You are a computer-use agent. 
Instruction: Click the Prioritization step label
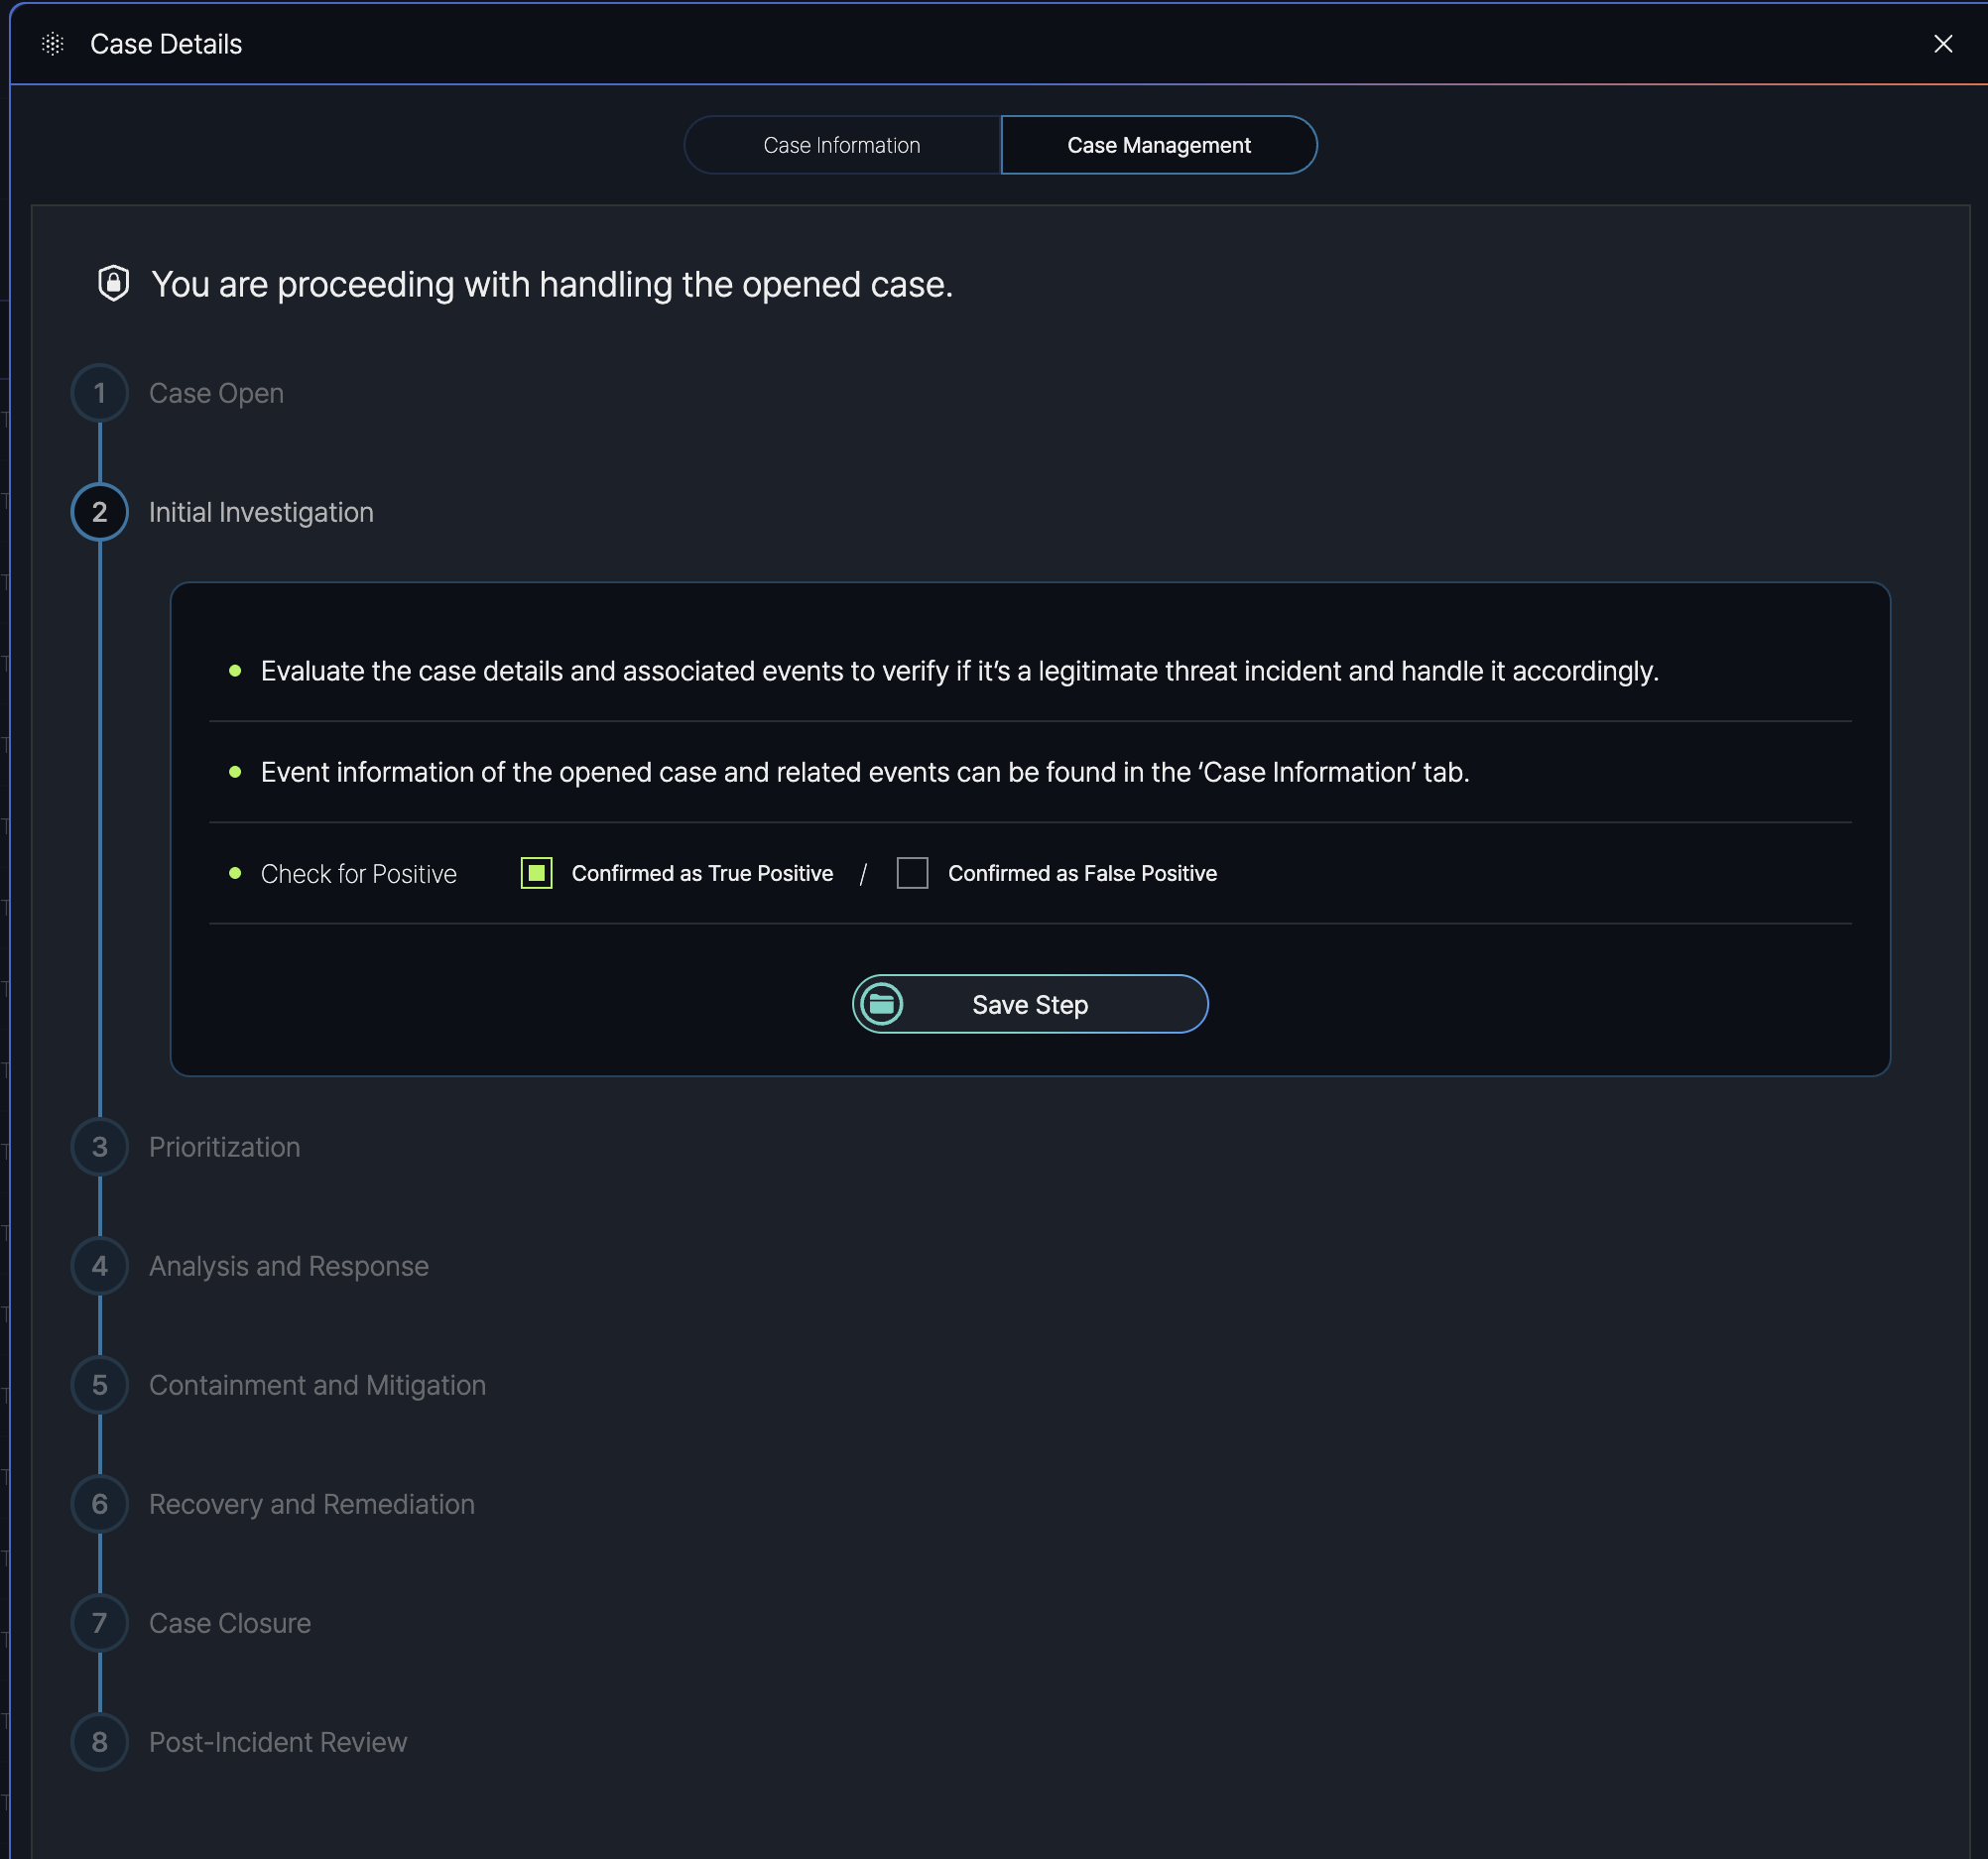coord(224,1147)
